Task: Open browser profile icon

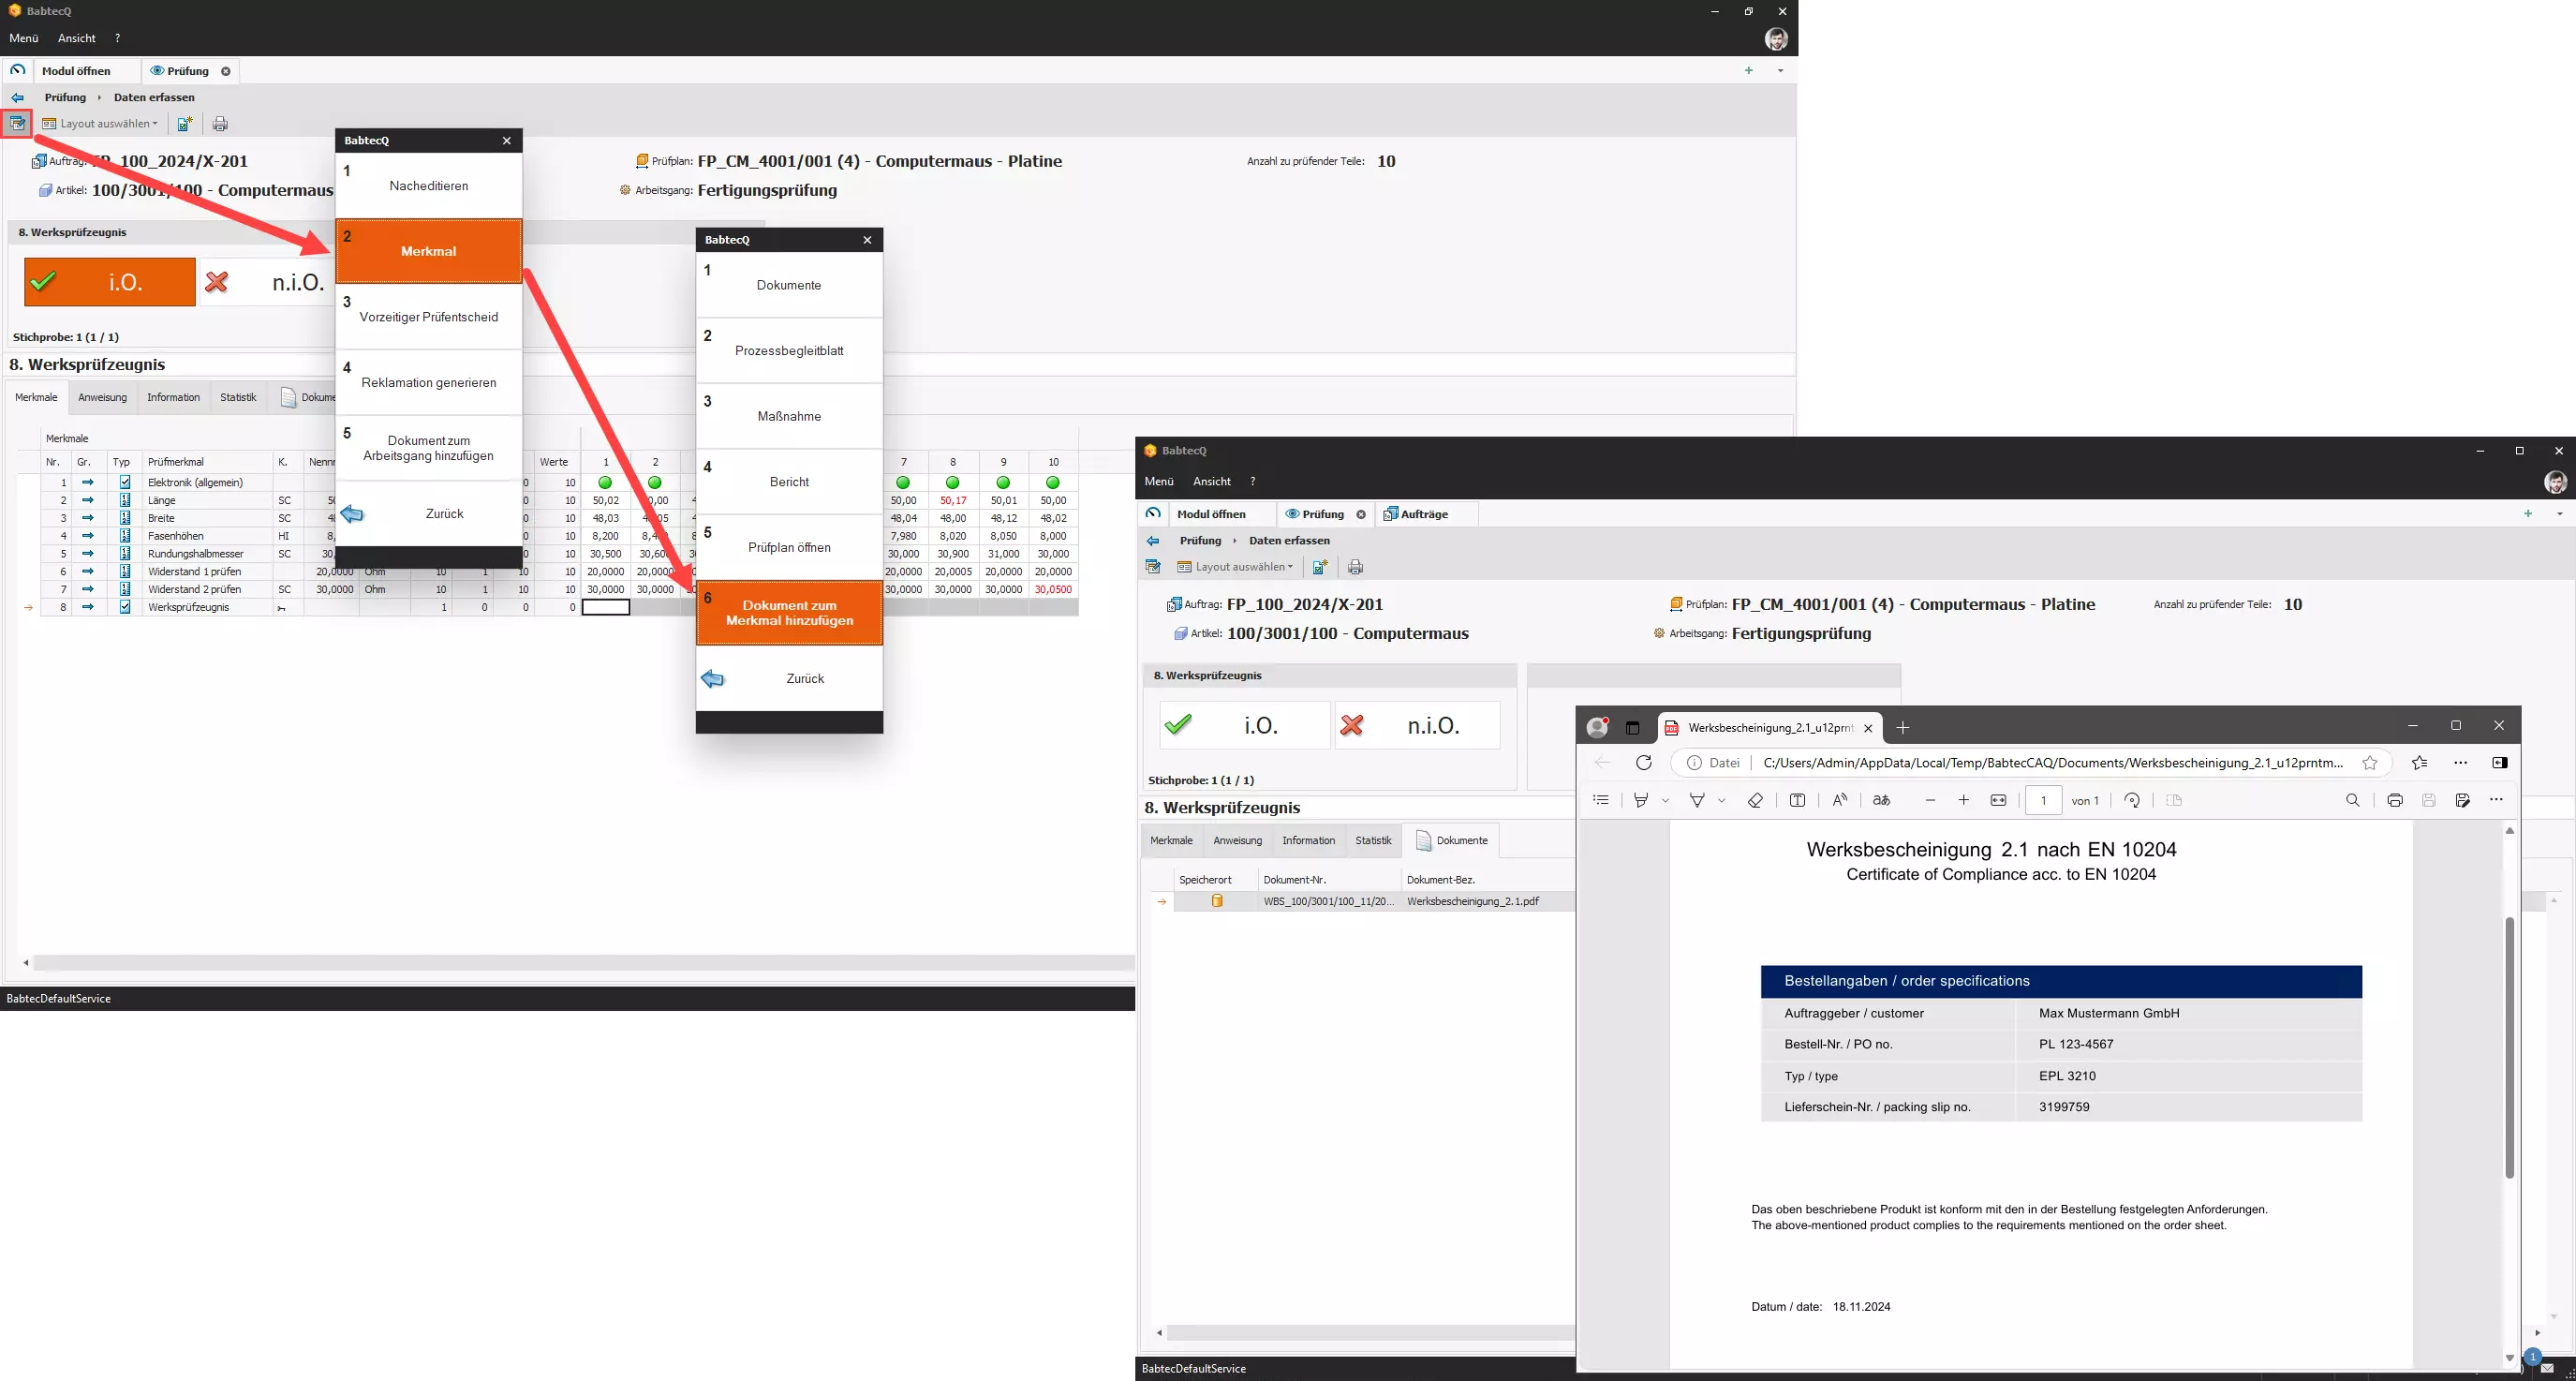Action: click(x=1598, y=727)
